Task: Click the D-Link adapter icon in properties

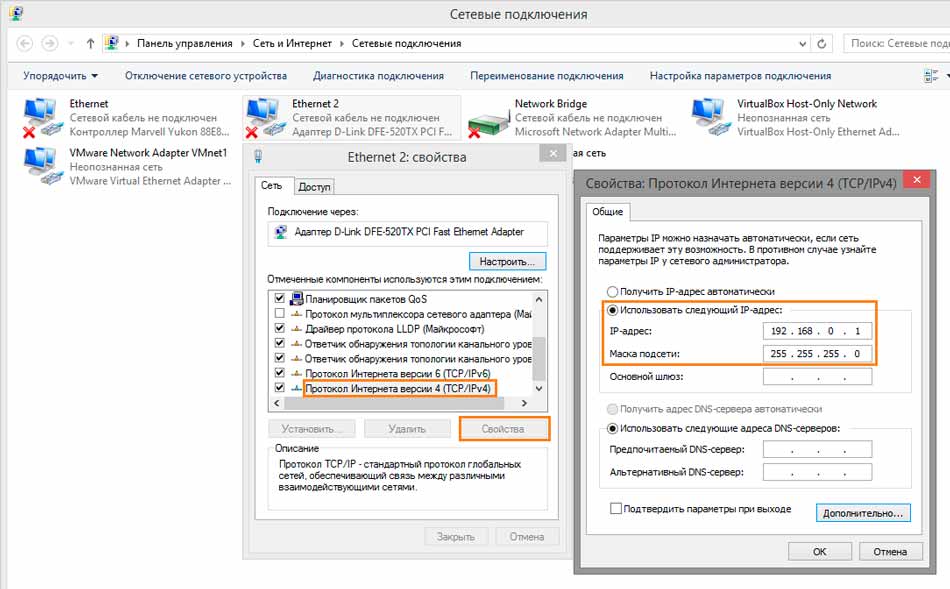Action: click(281, 232)
